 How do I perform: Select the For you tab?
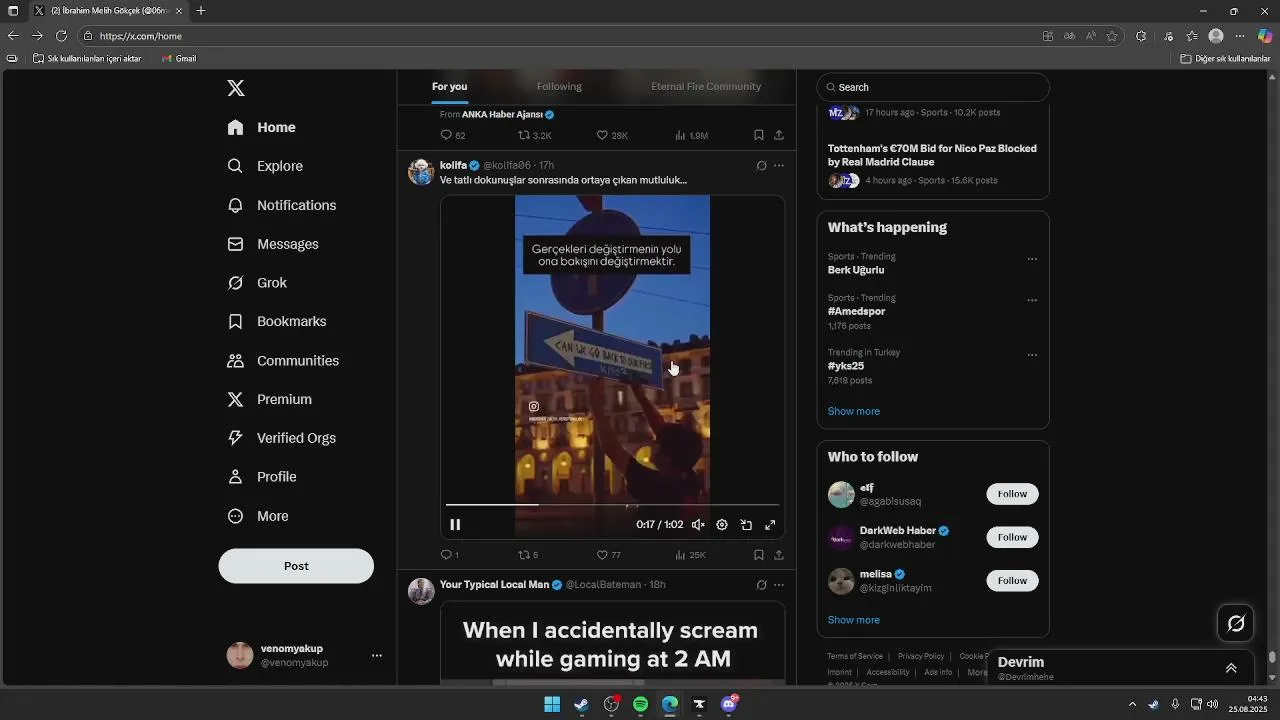tap(449, 87)
